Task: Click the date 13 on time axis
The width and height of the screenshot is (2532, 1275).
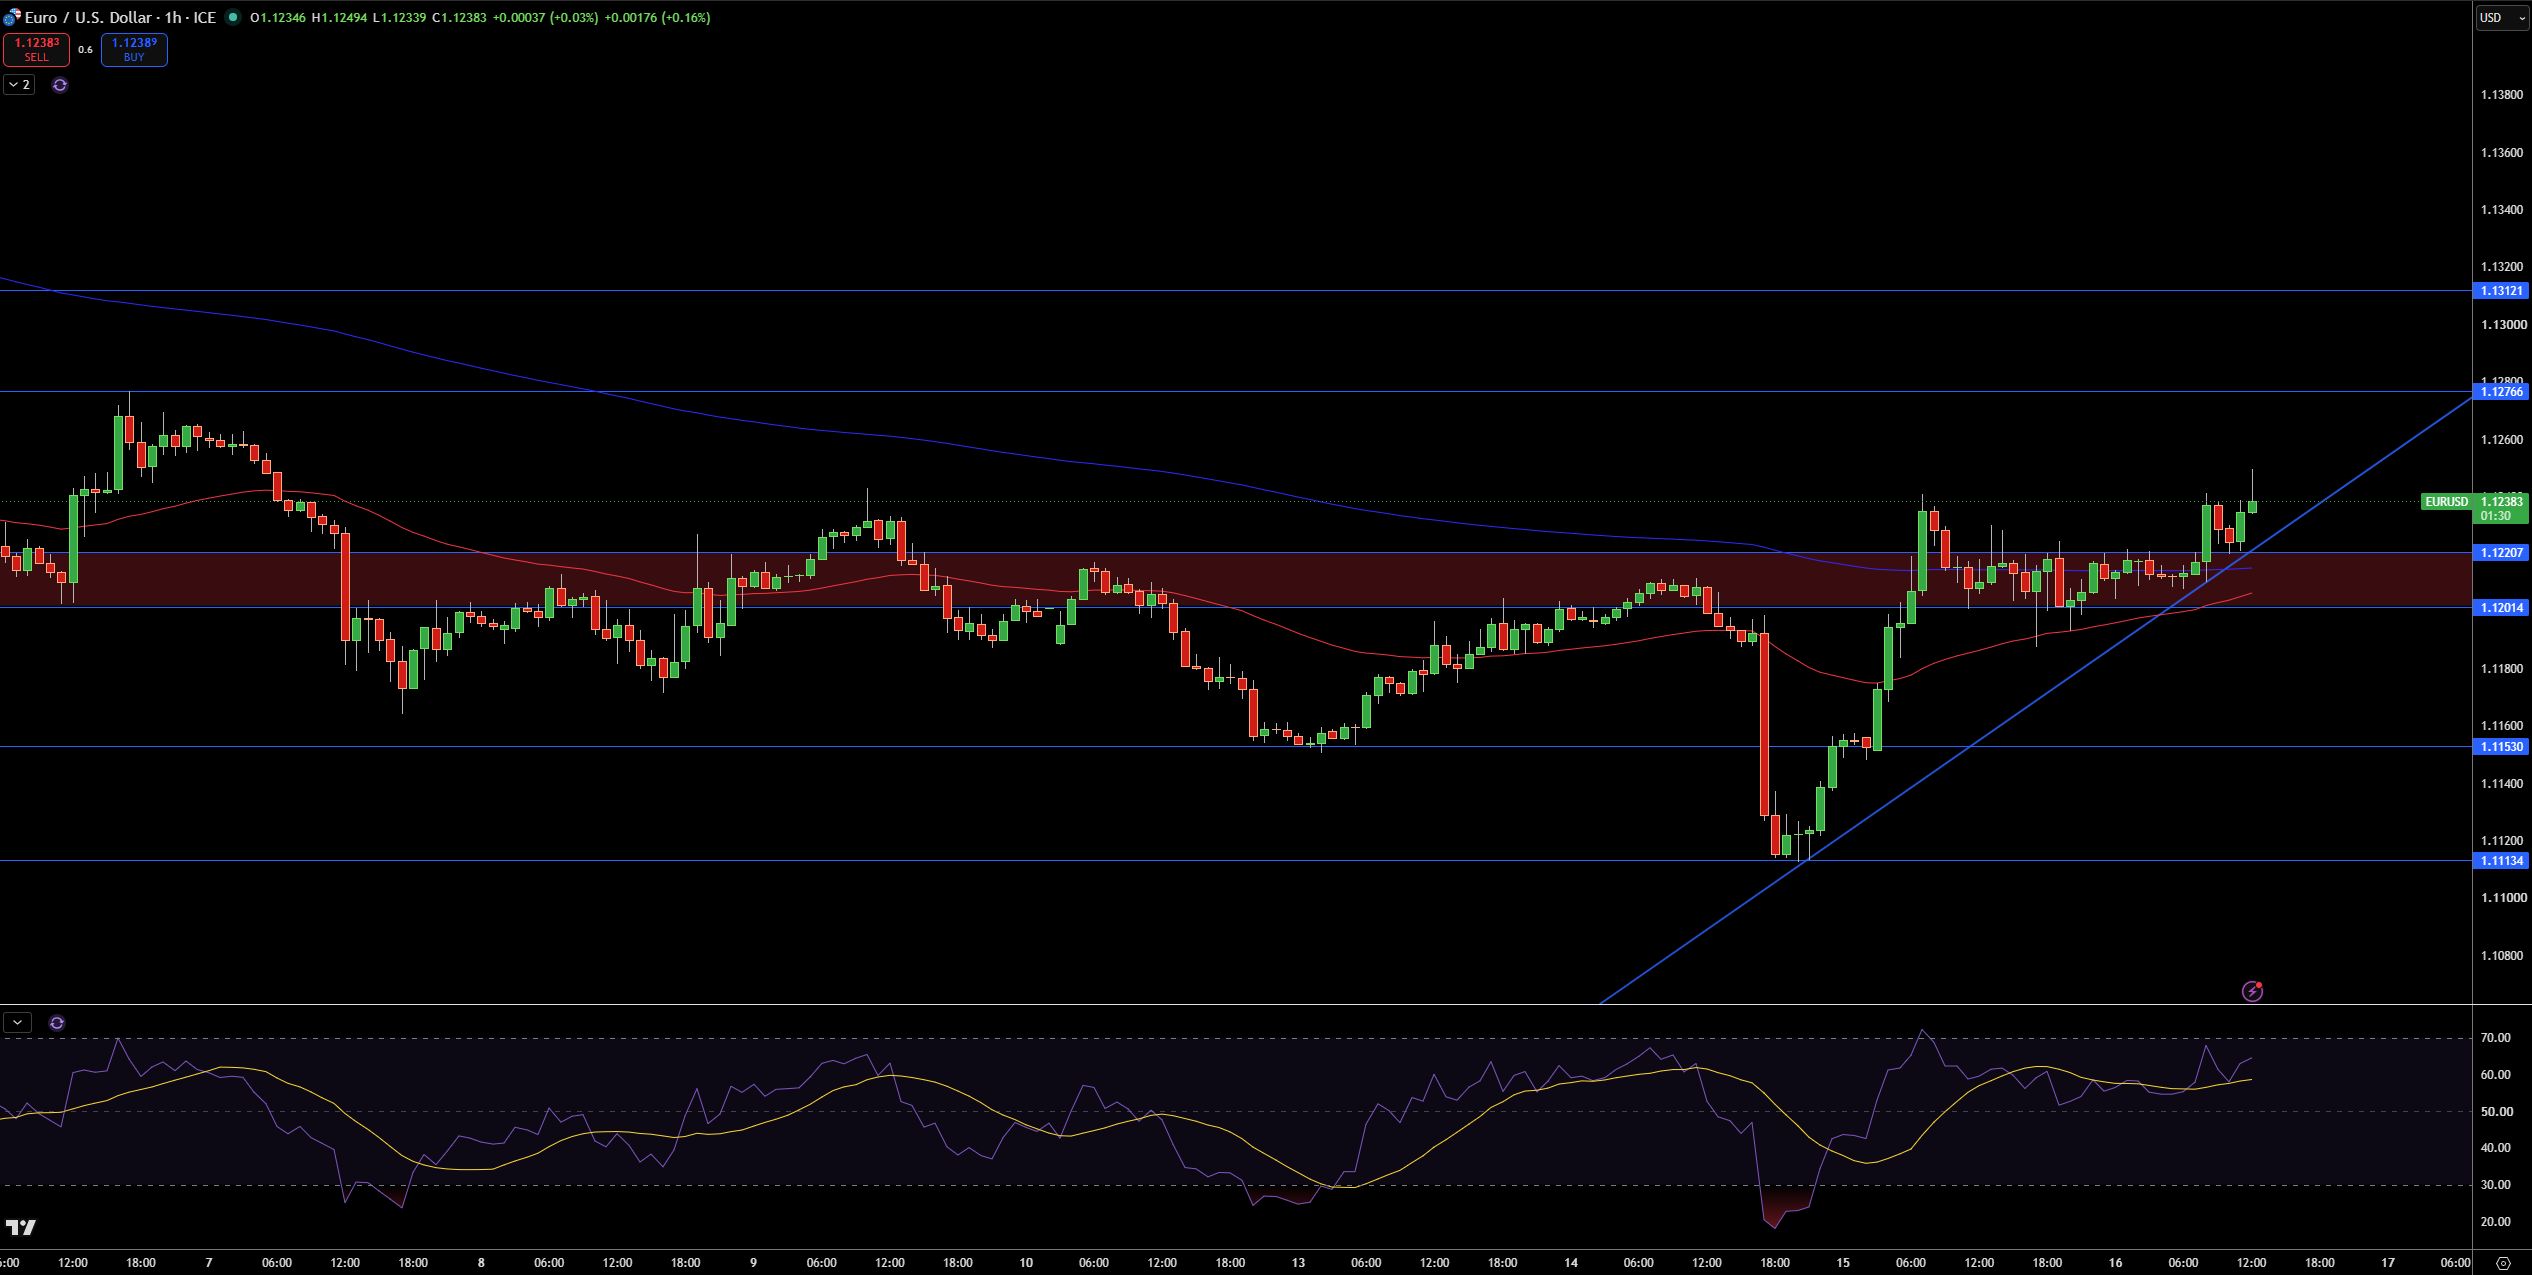Action: point(1298,1263)
